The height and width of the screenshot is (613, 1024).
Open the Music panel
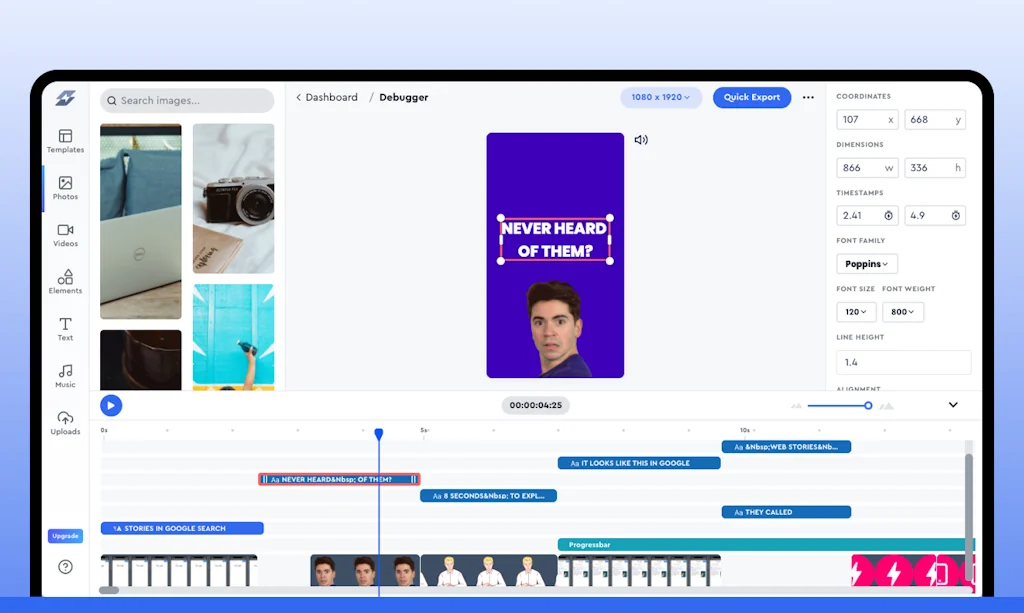click(x=65, y=377)
